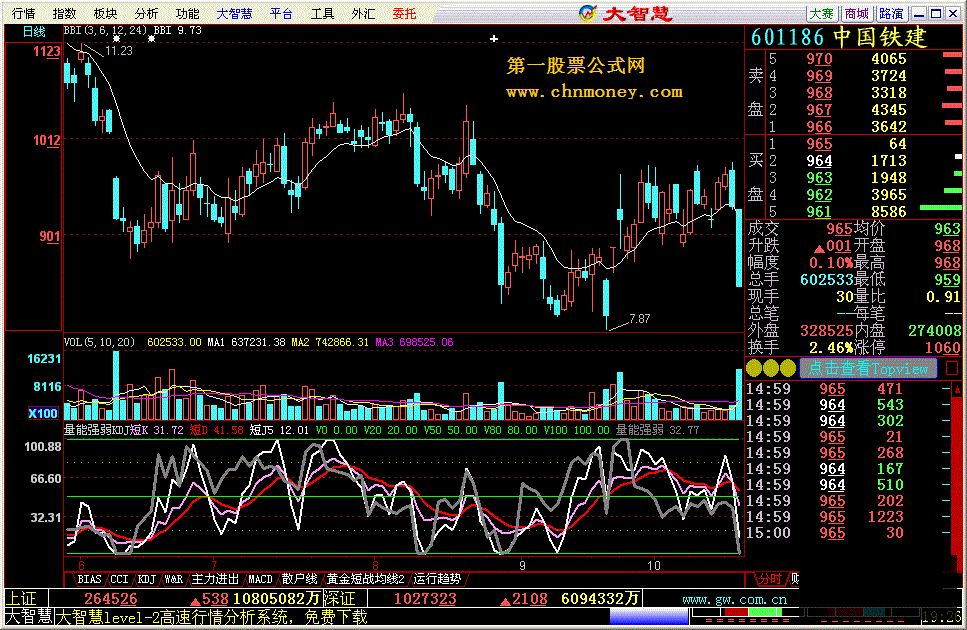Image resolution: width=967 pixels, height=630 pixels.
Task: Open the 平台 menu
Action: tap(281, 13)
